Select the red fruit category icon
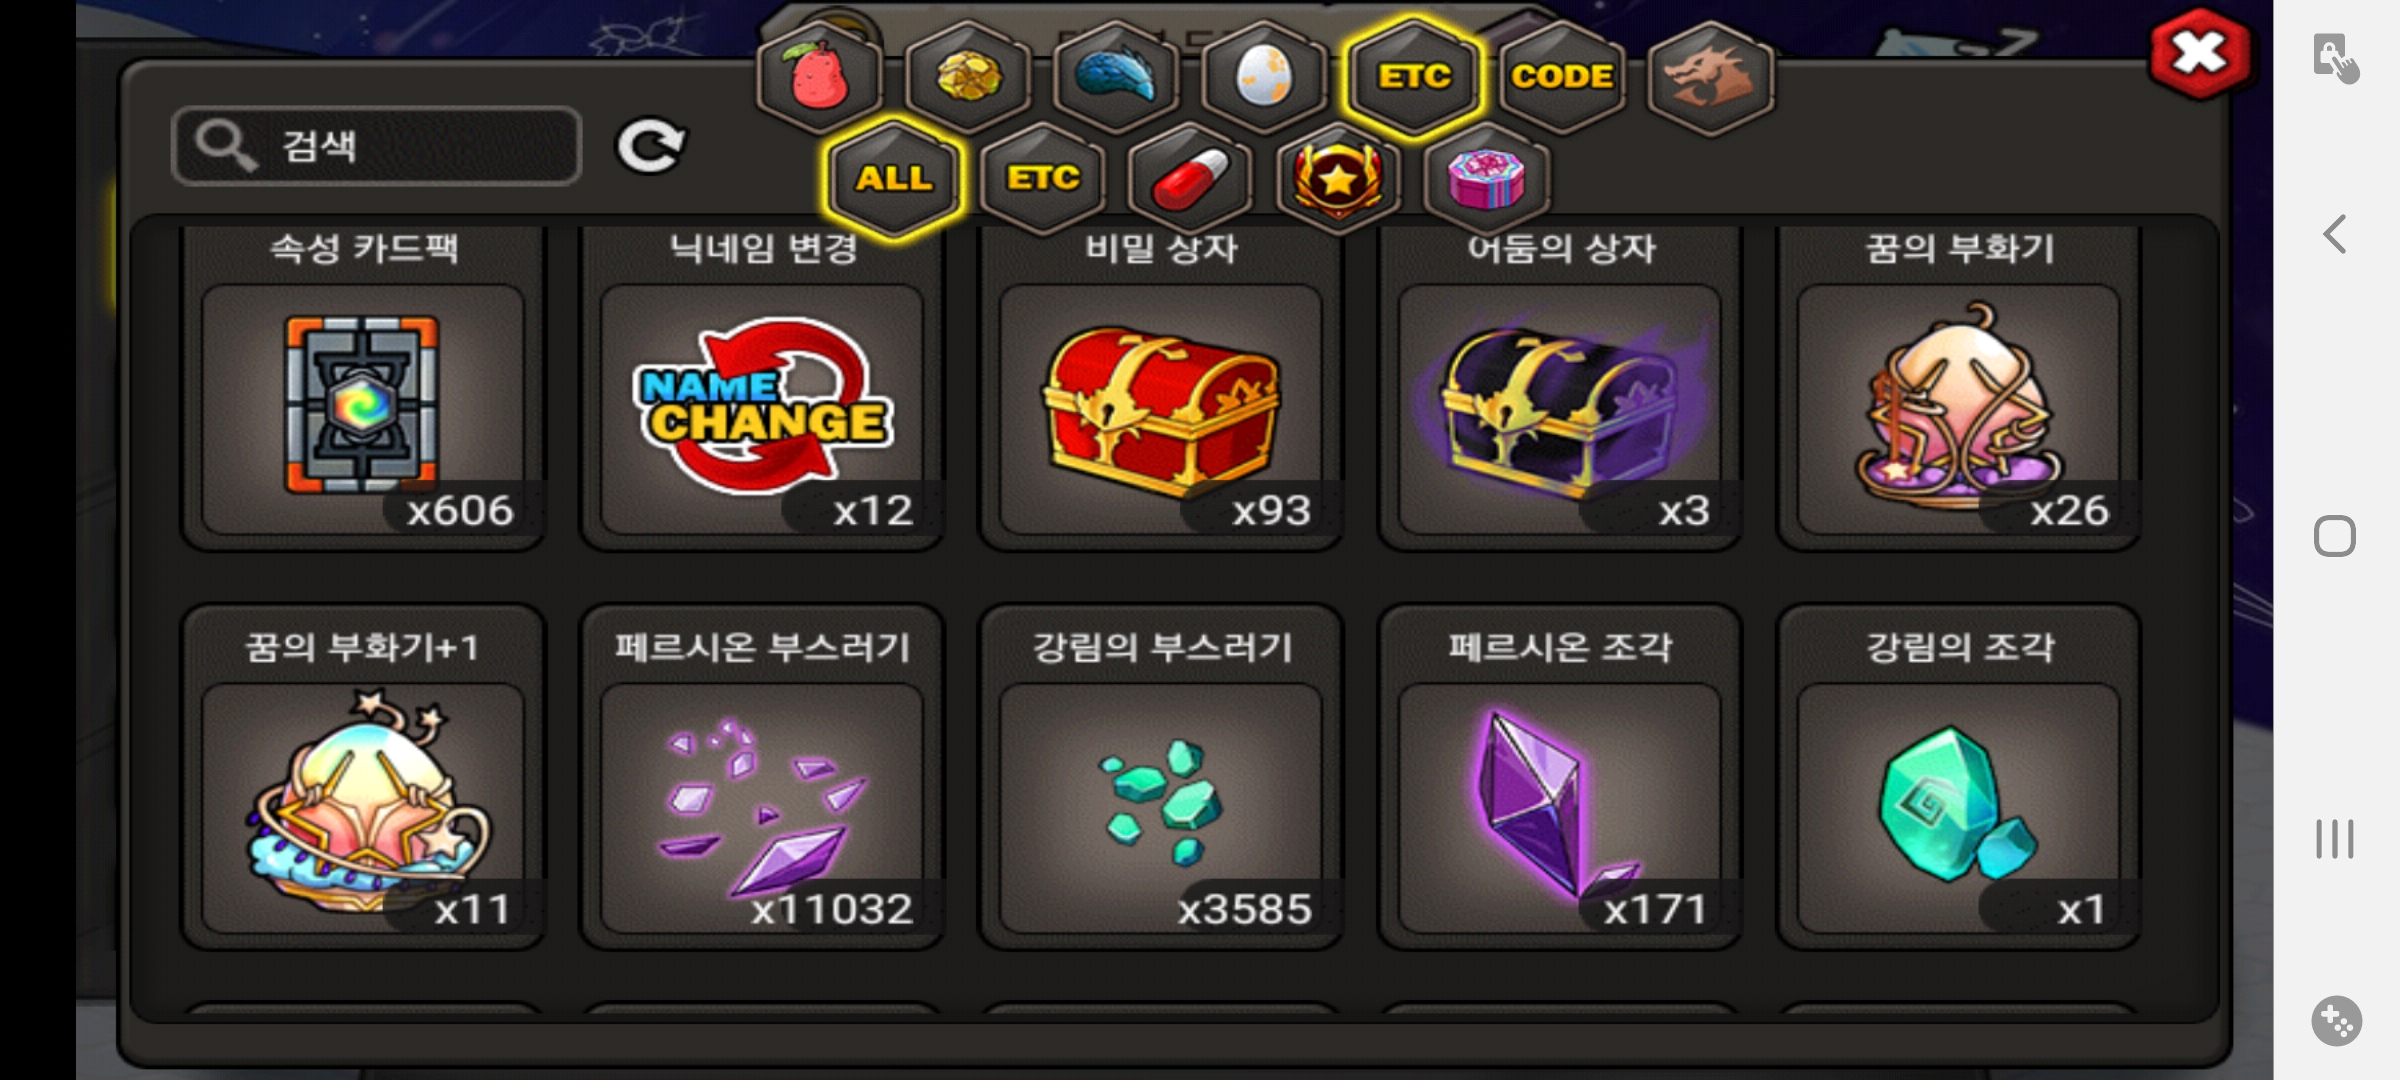2400x1080 pixels. (820, 76)
